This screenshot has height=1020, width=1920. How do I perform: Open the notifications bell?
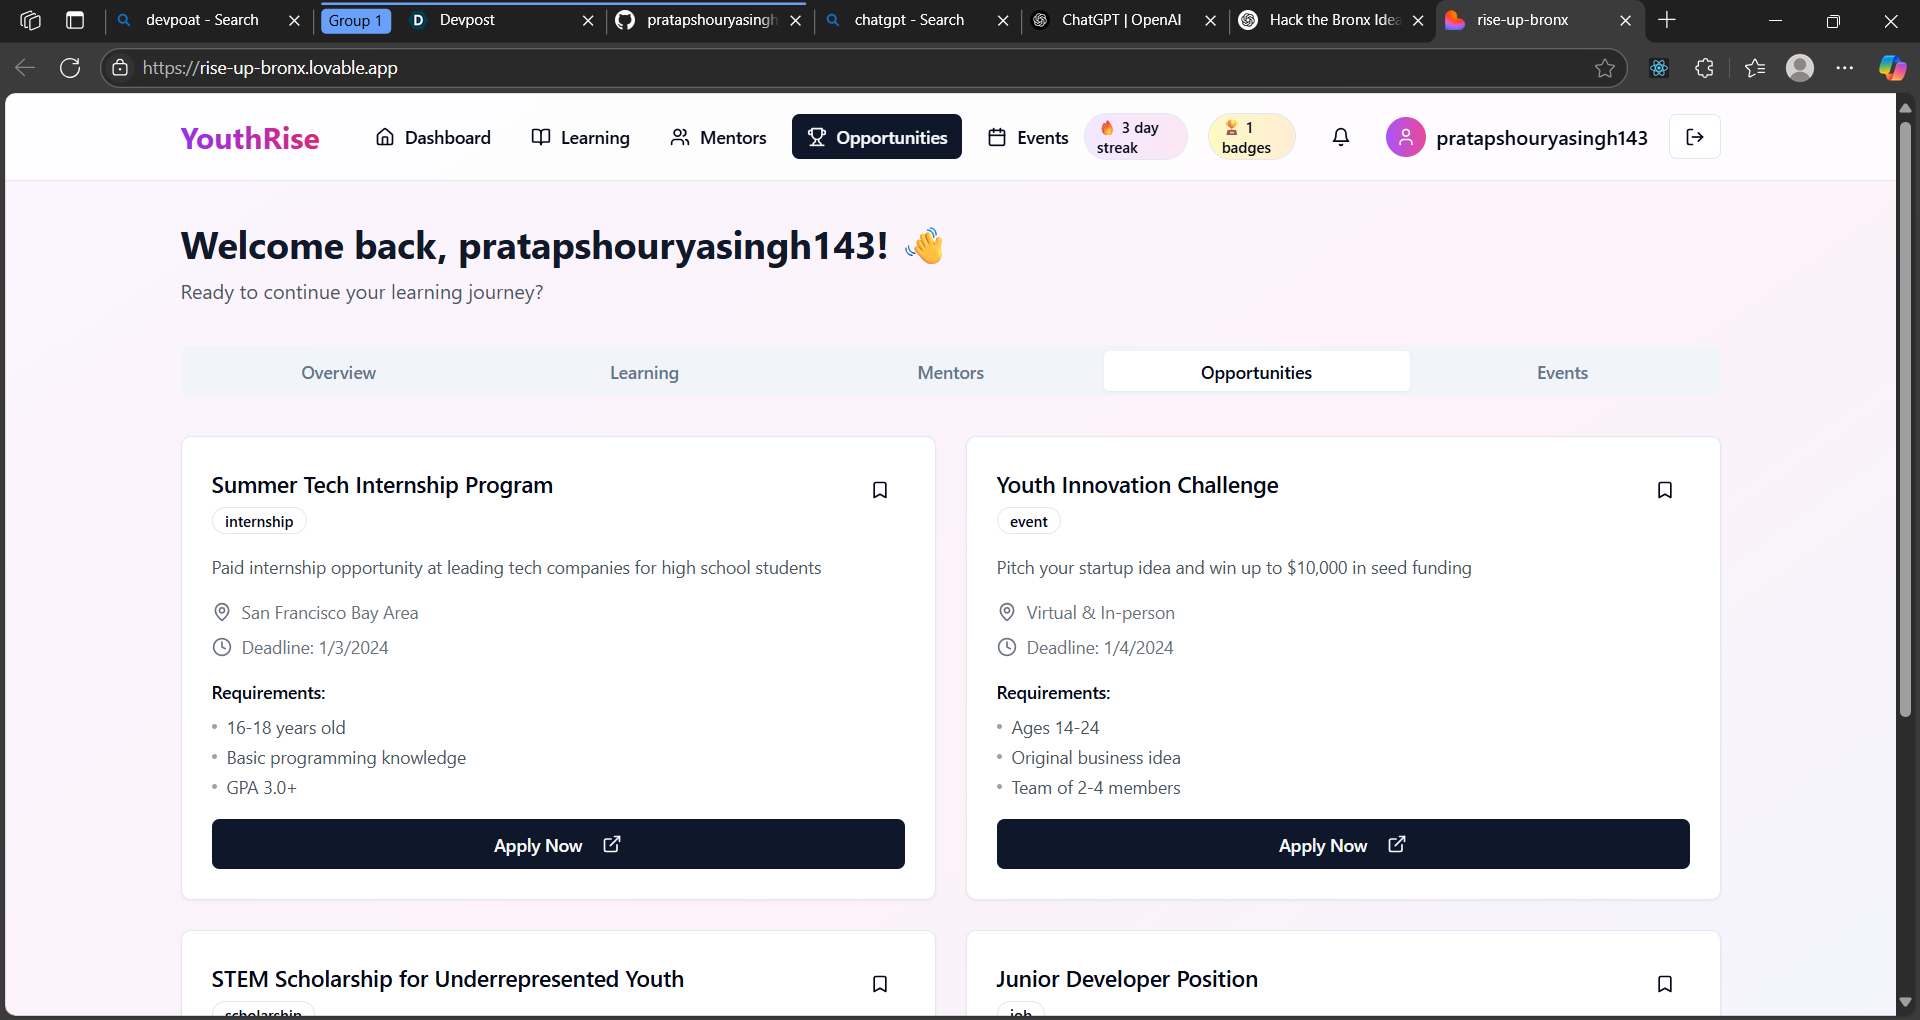pos(1341,137)
